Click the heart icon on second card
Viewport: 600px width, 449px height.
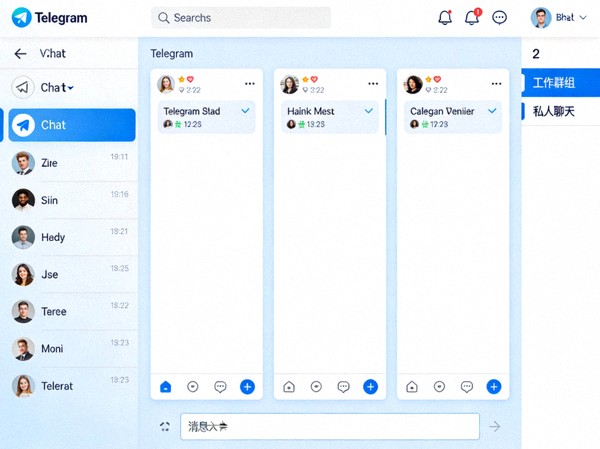[x=314, y=79]
